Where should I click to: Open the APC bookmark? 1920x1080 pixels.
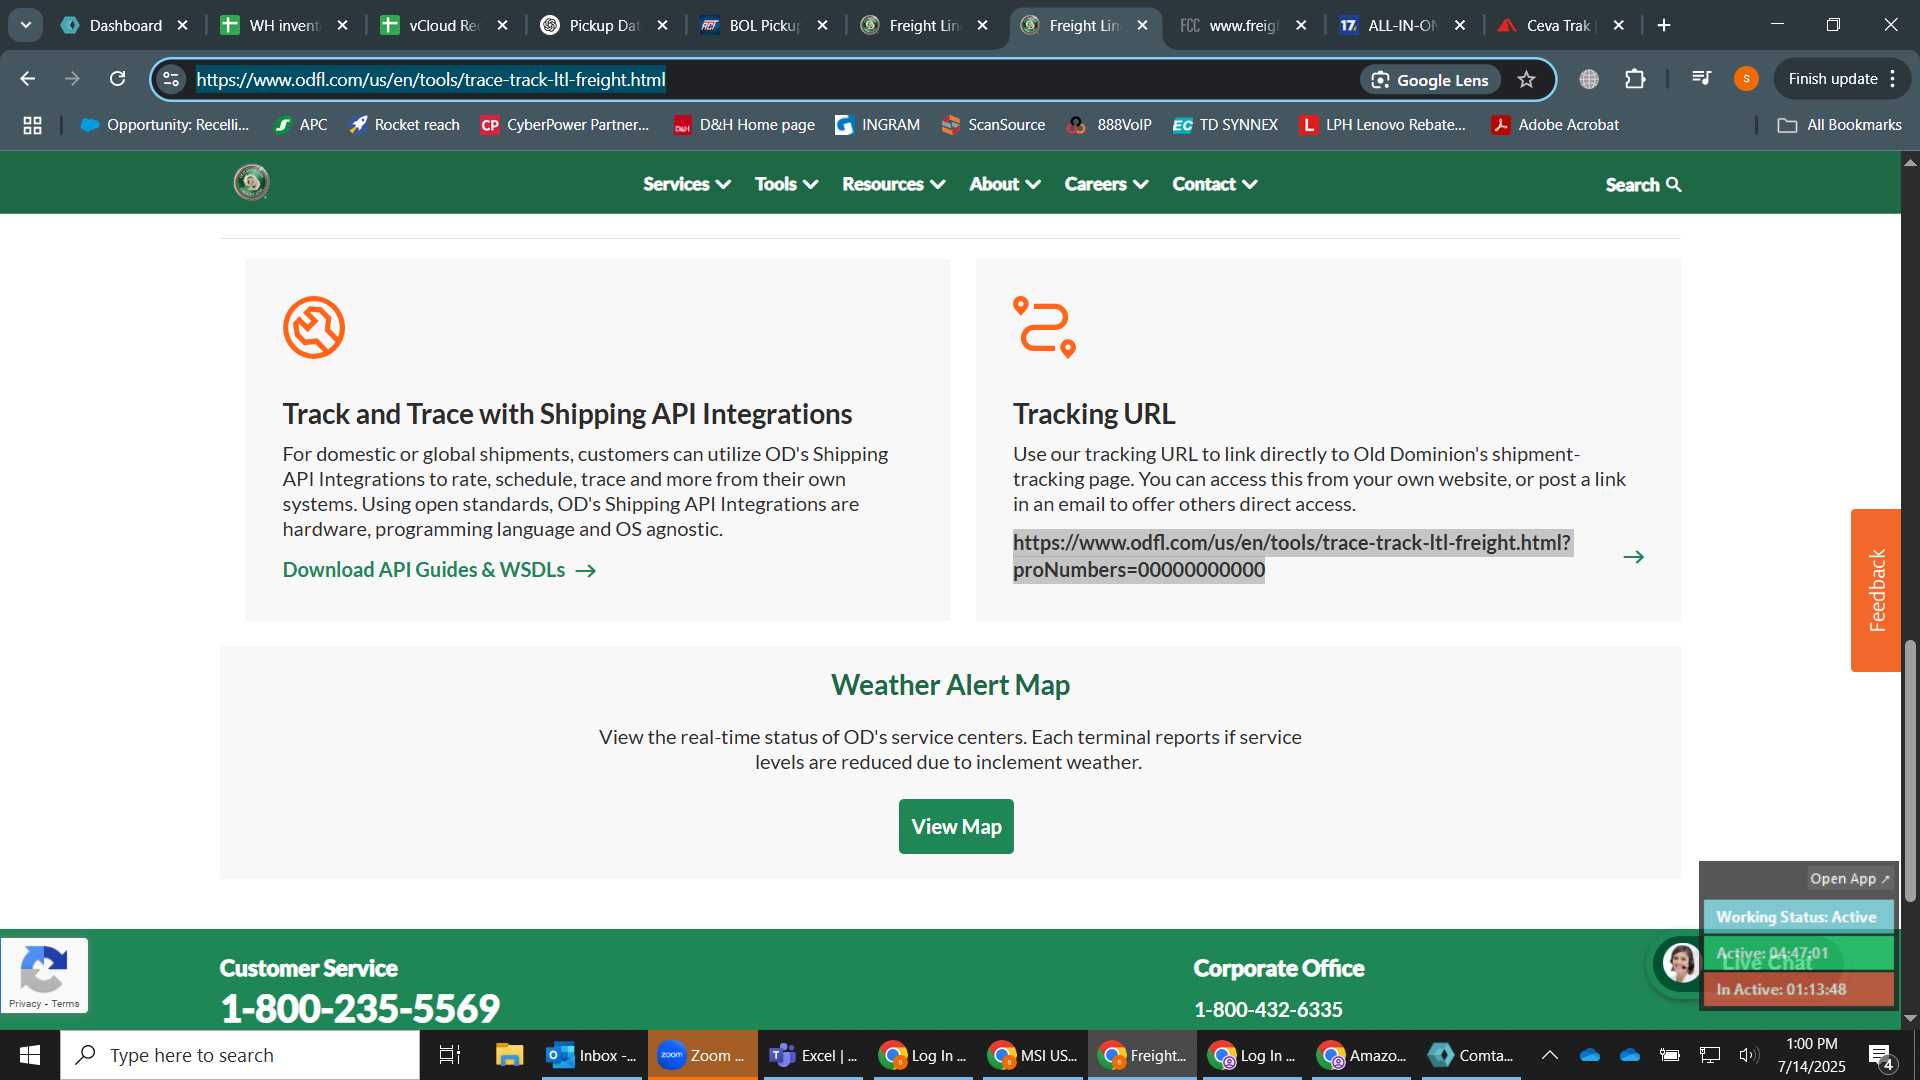[x=301, y=125]
